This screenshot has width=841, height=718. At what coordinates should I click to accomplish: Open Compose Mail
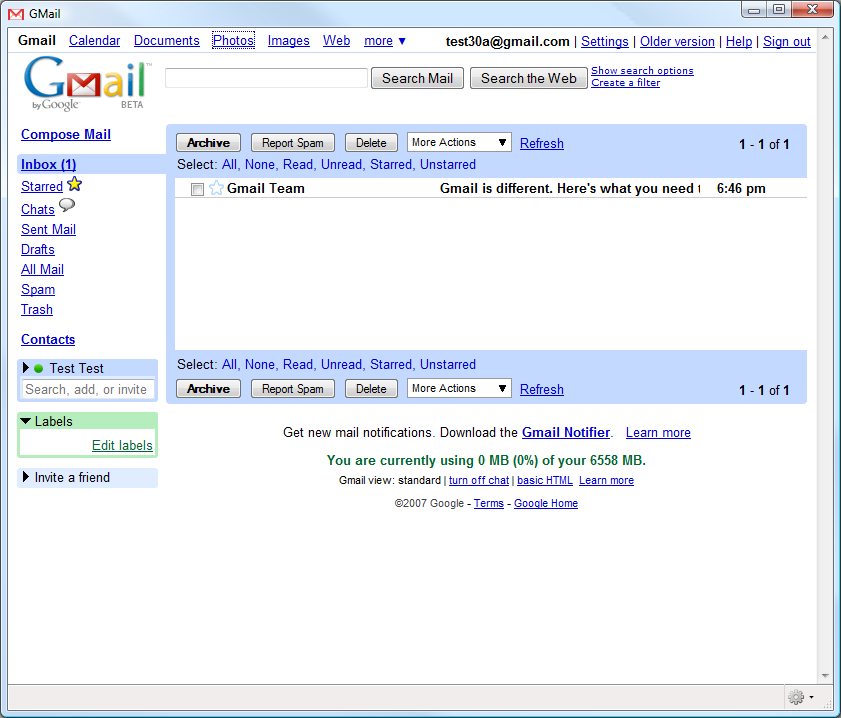coord(66,135)
